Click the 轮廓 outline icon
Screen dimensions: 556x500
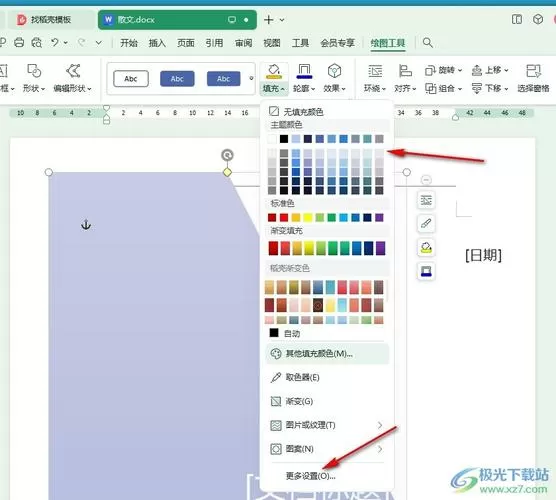304,71
